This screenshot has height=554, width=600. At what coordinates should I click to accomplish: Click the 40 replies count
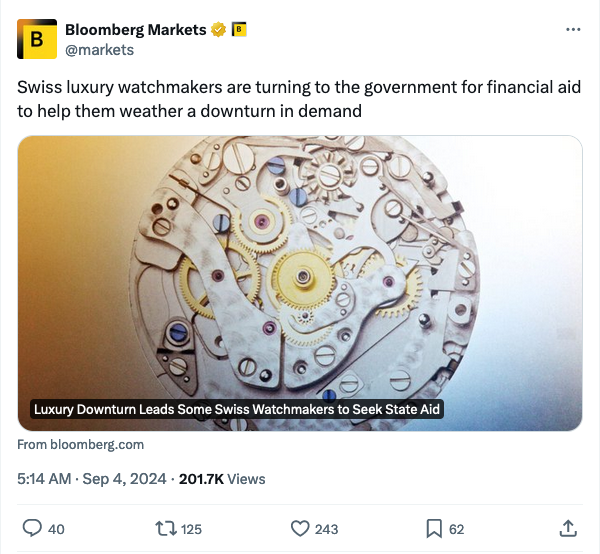click(x=56, y=529)
